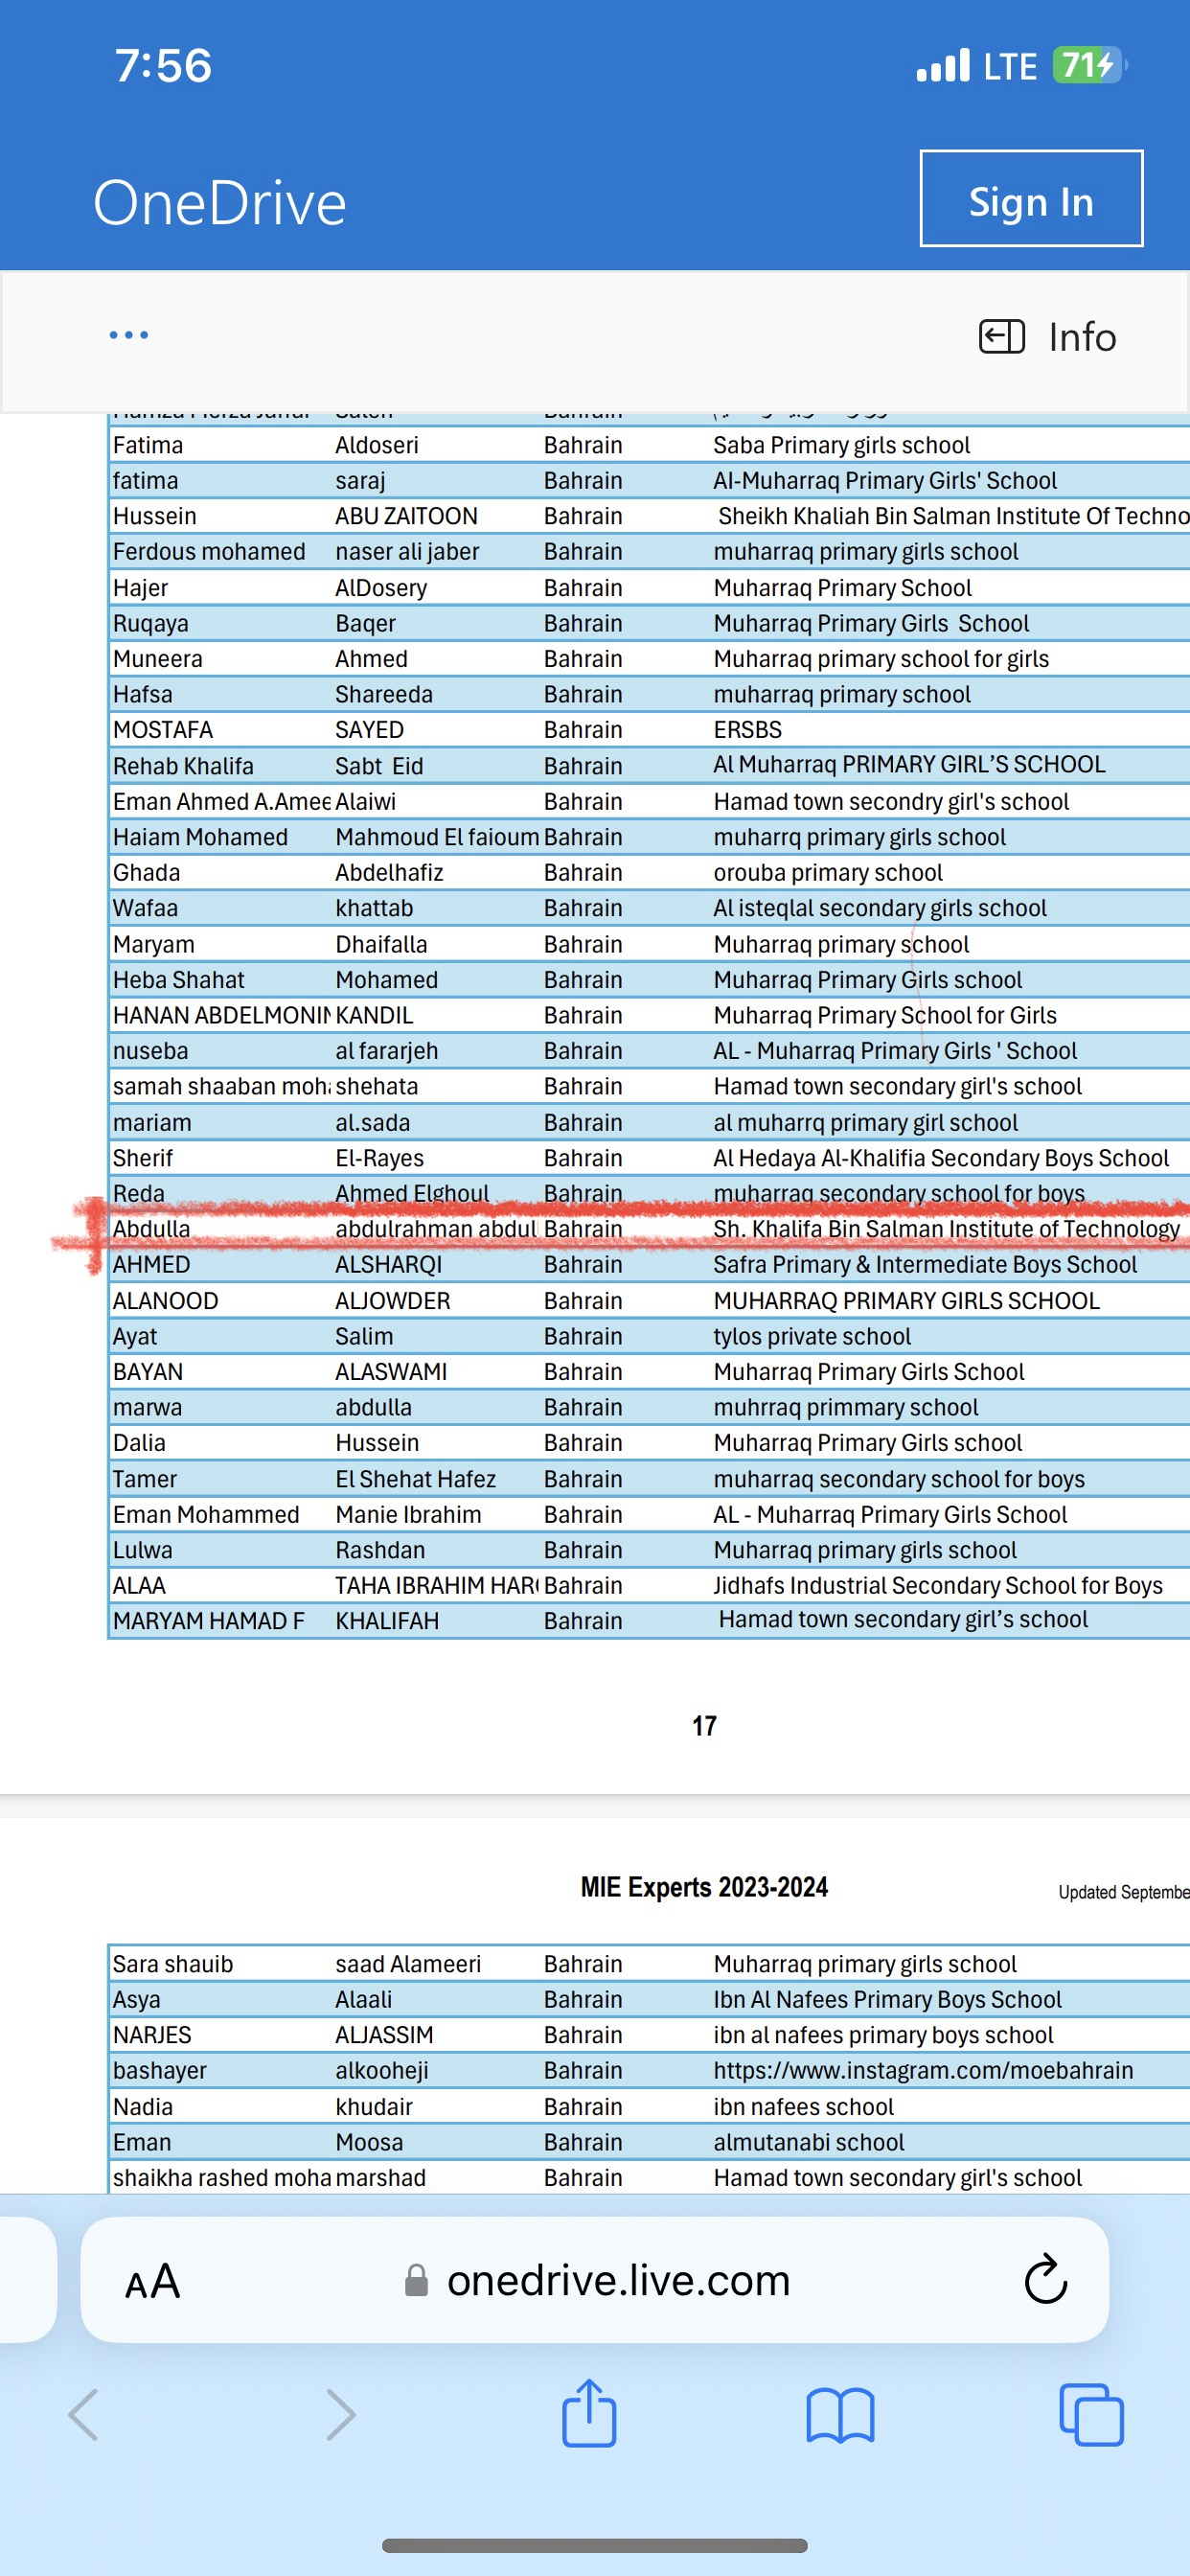Select 'marshad' surname cell
This screenshot has height=2576, width=1190.
(380, 2178)
